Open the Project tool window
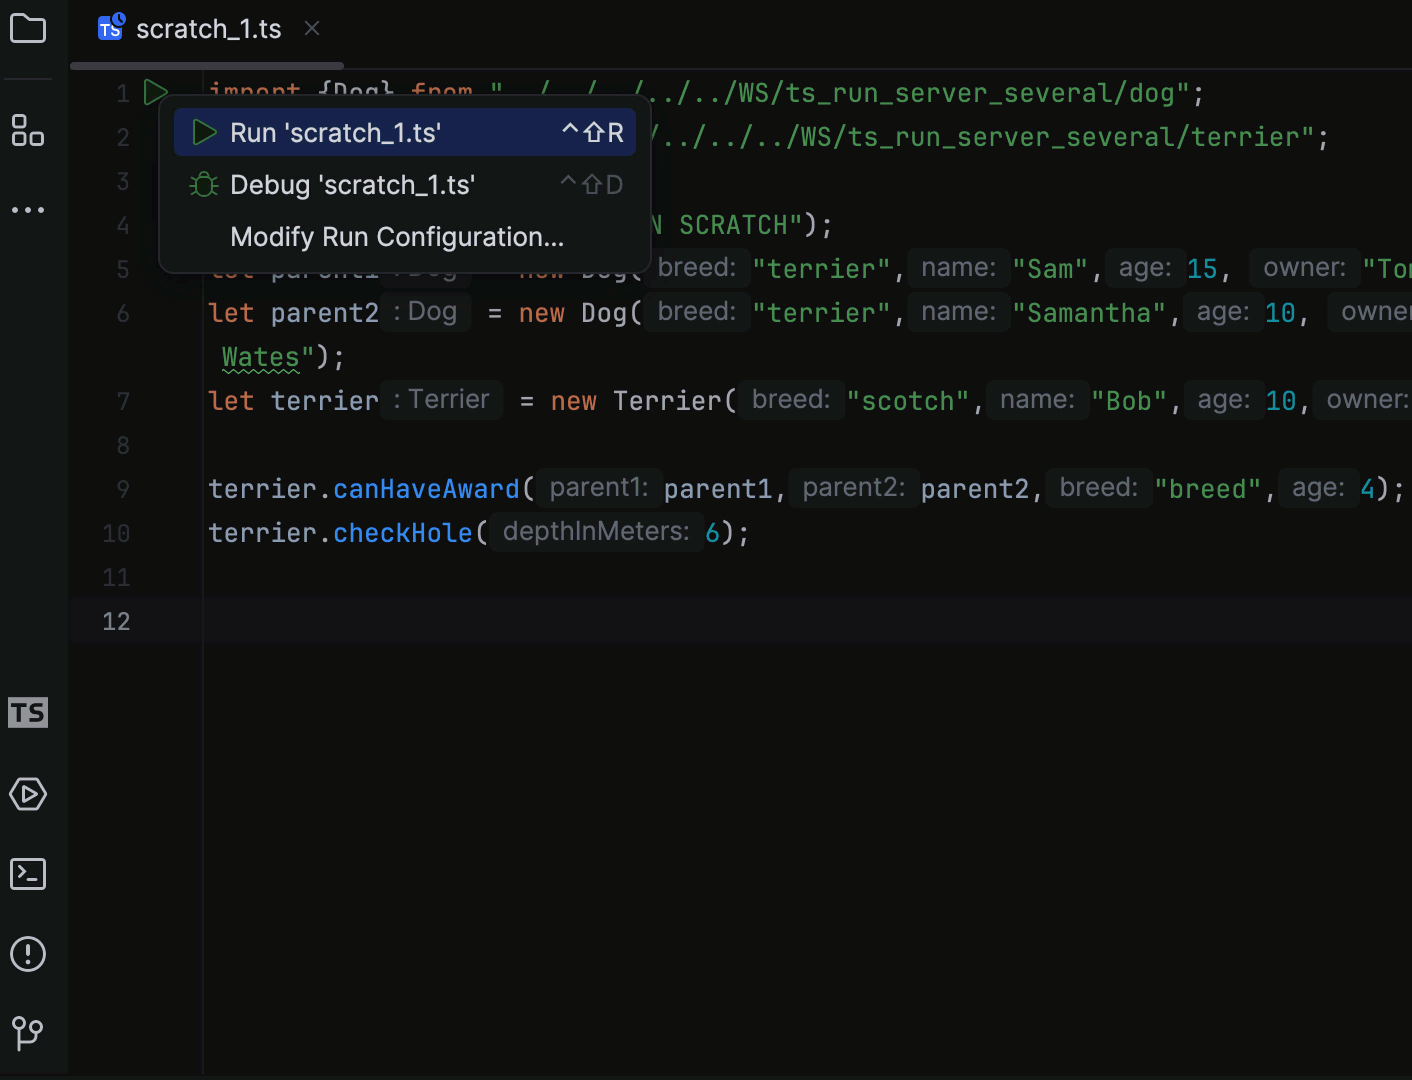Viewport: 1412px width, 1080px height. (27, 28)
